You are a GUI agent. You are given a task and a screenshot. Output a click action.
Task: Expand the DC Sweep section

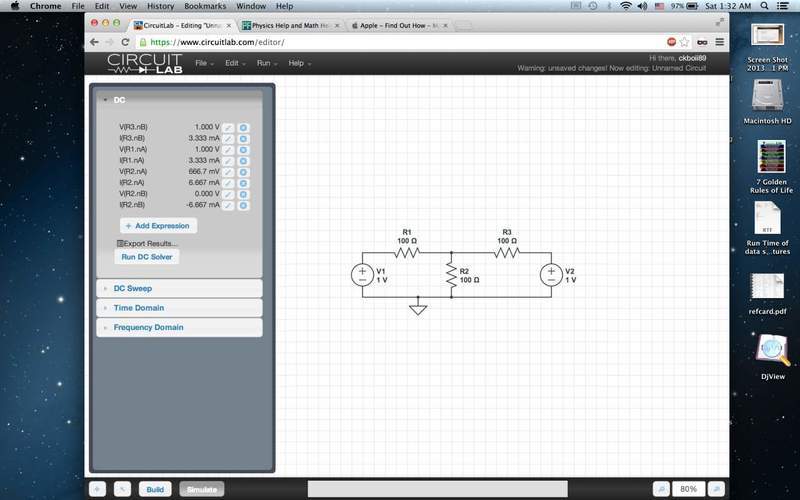tap(133, 288)
